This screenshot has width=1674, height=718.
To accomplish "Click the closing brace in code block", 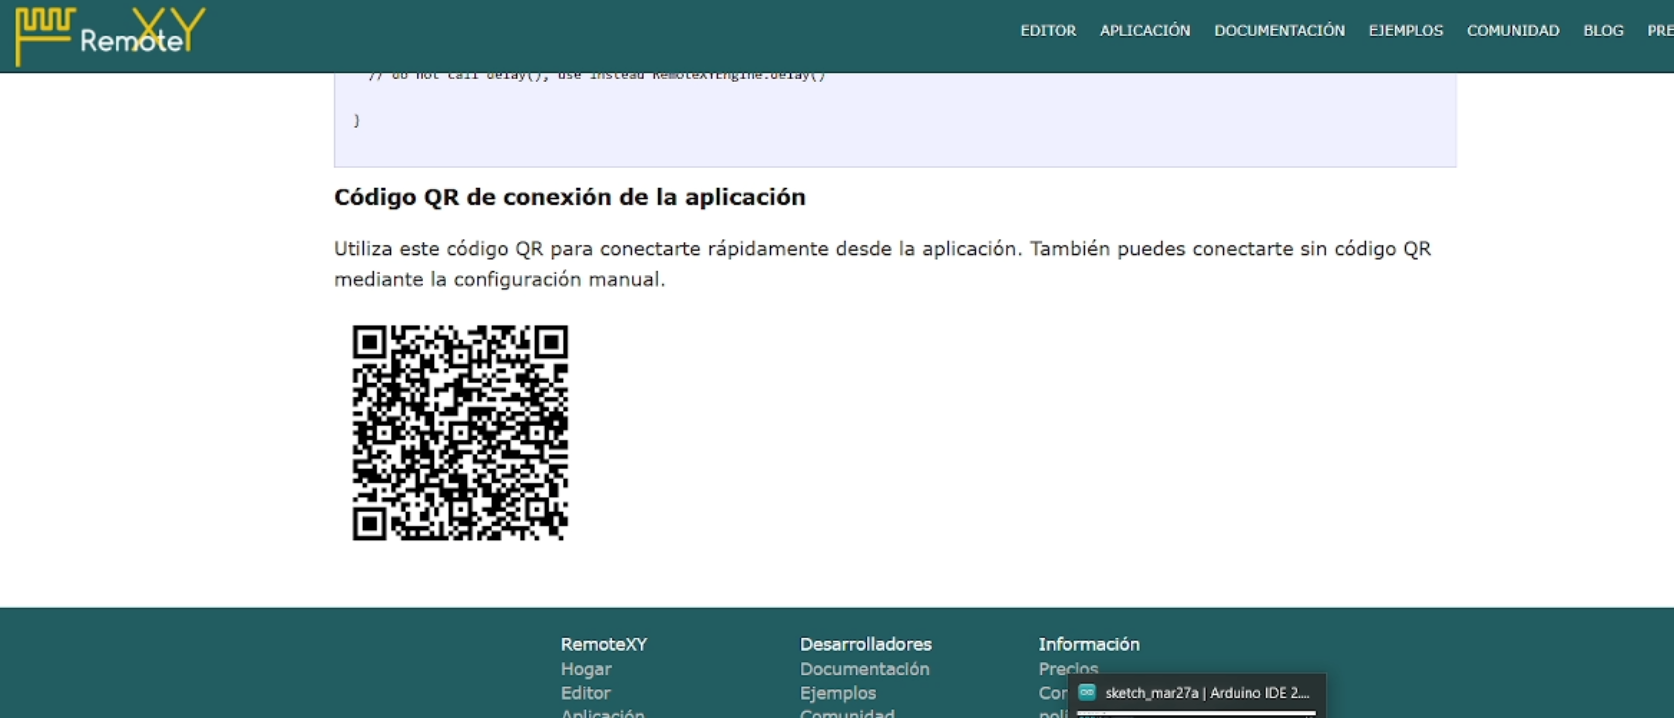I will tap(357, 120).
